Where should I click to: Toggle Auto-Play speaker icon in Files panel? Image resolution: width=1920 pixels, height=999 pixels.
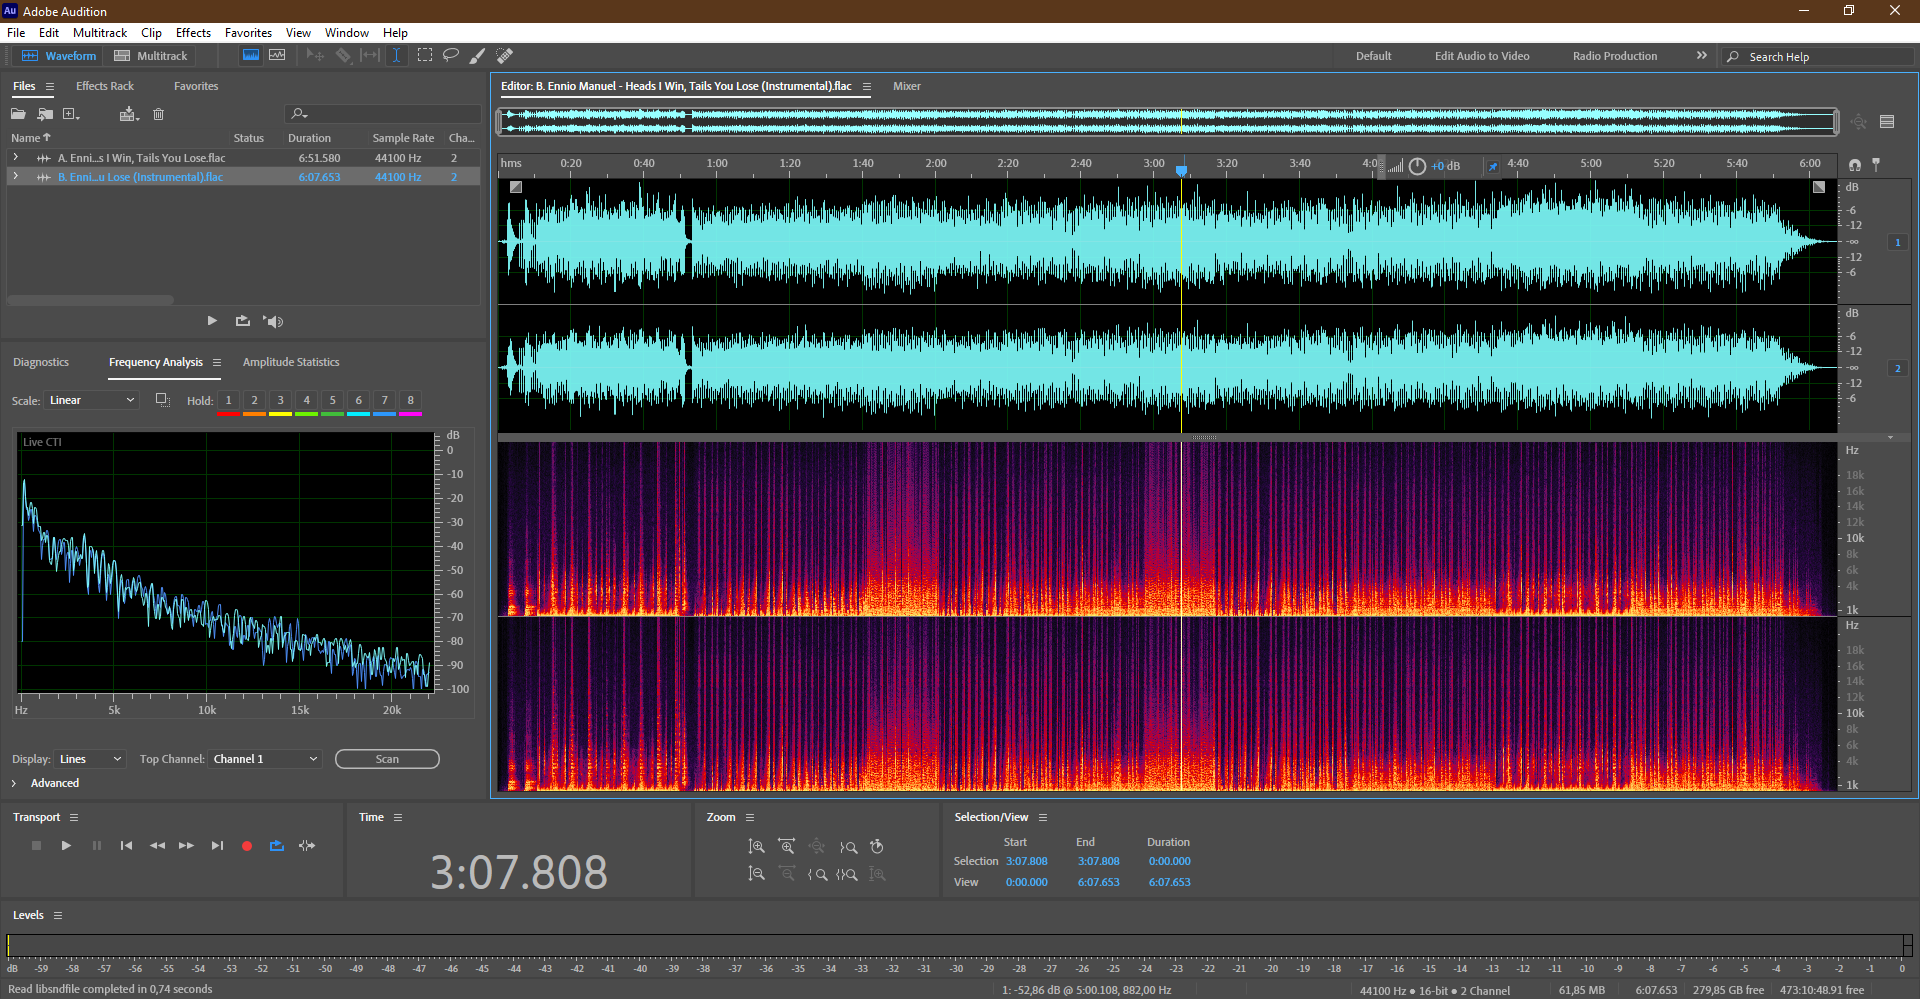[273, 321]
